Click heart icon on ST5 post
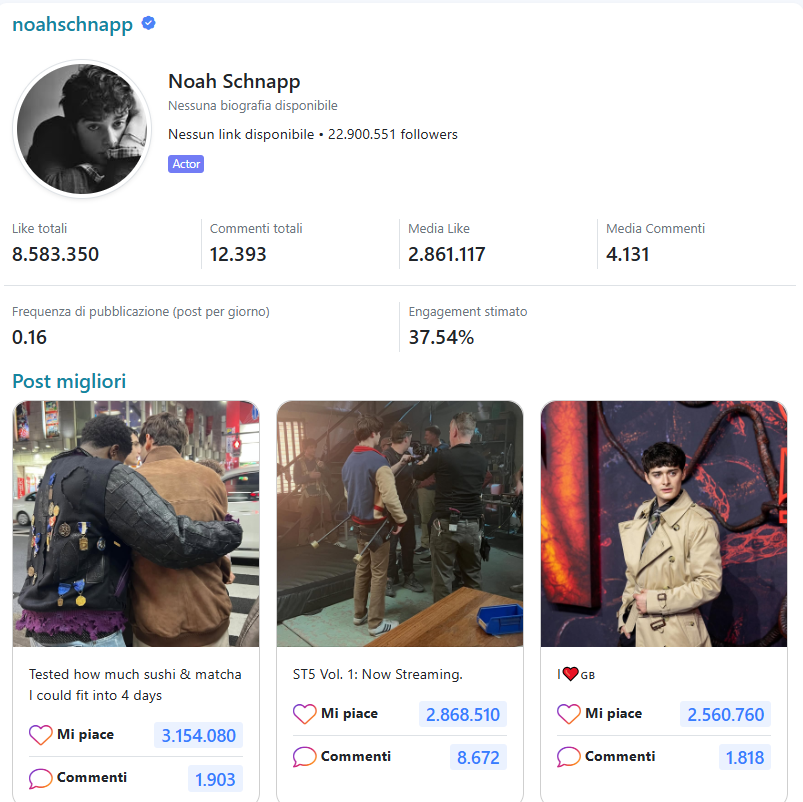The image size is (803, 802). point(304,714)
